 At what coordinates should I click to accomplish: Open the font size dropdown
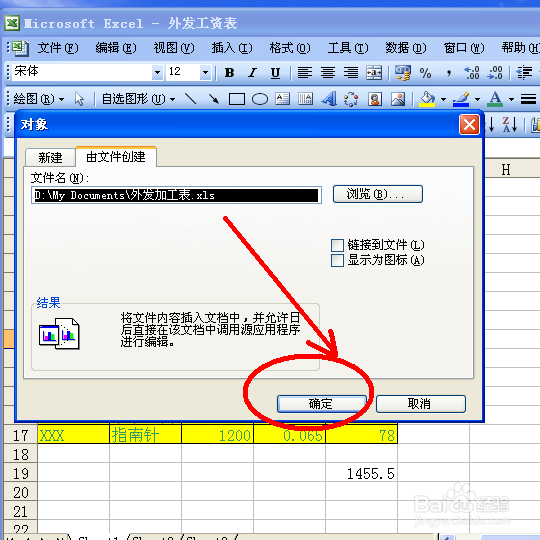click(205, 72)
